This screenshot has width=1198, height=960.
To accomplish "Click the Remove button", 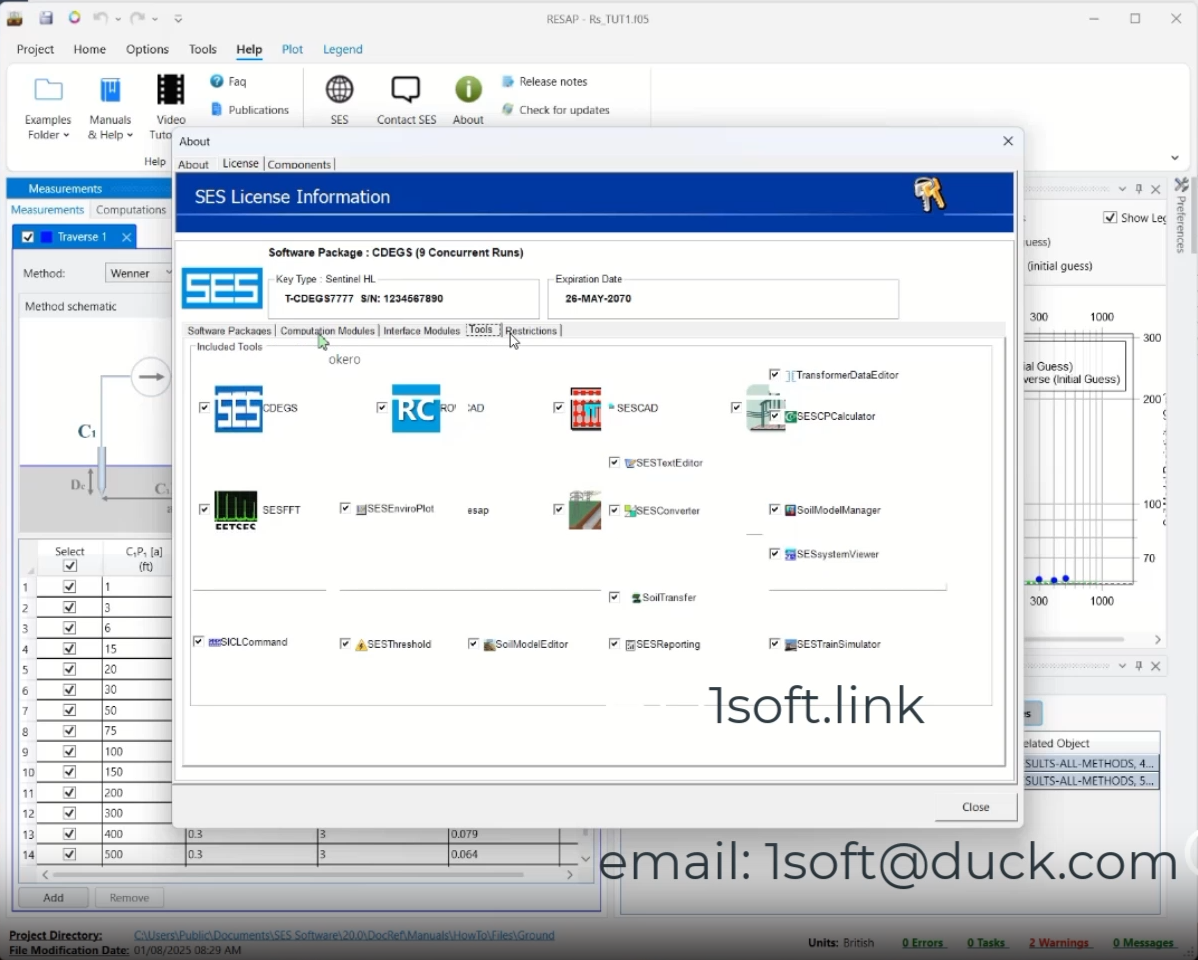I will [129, 897].
